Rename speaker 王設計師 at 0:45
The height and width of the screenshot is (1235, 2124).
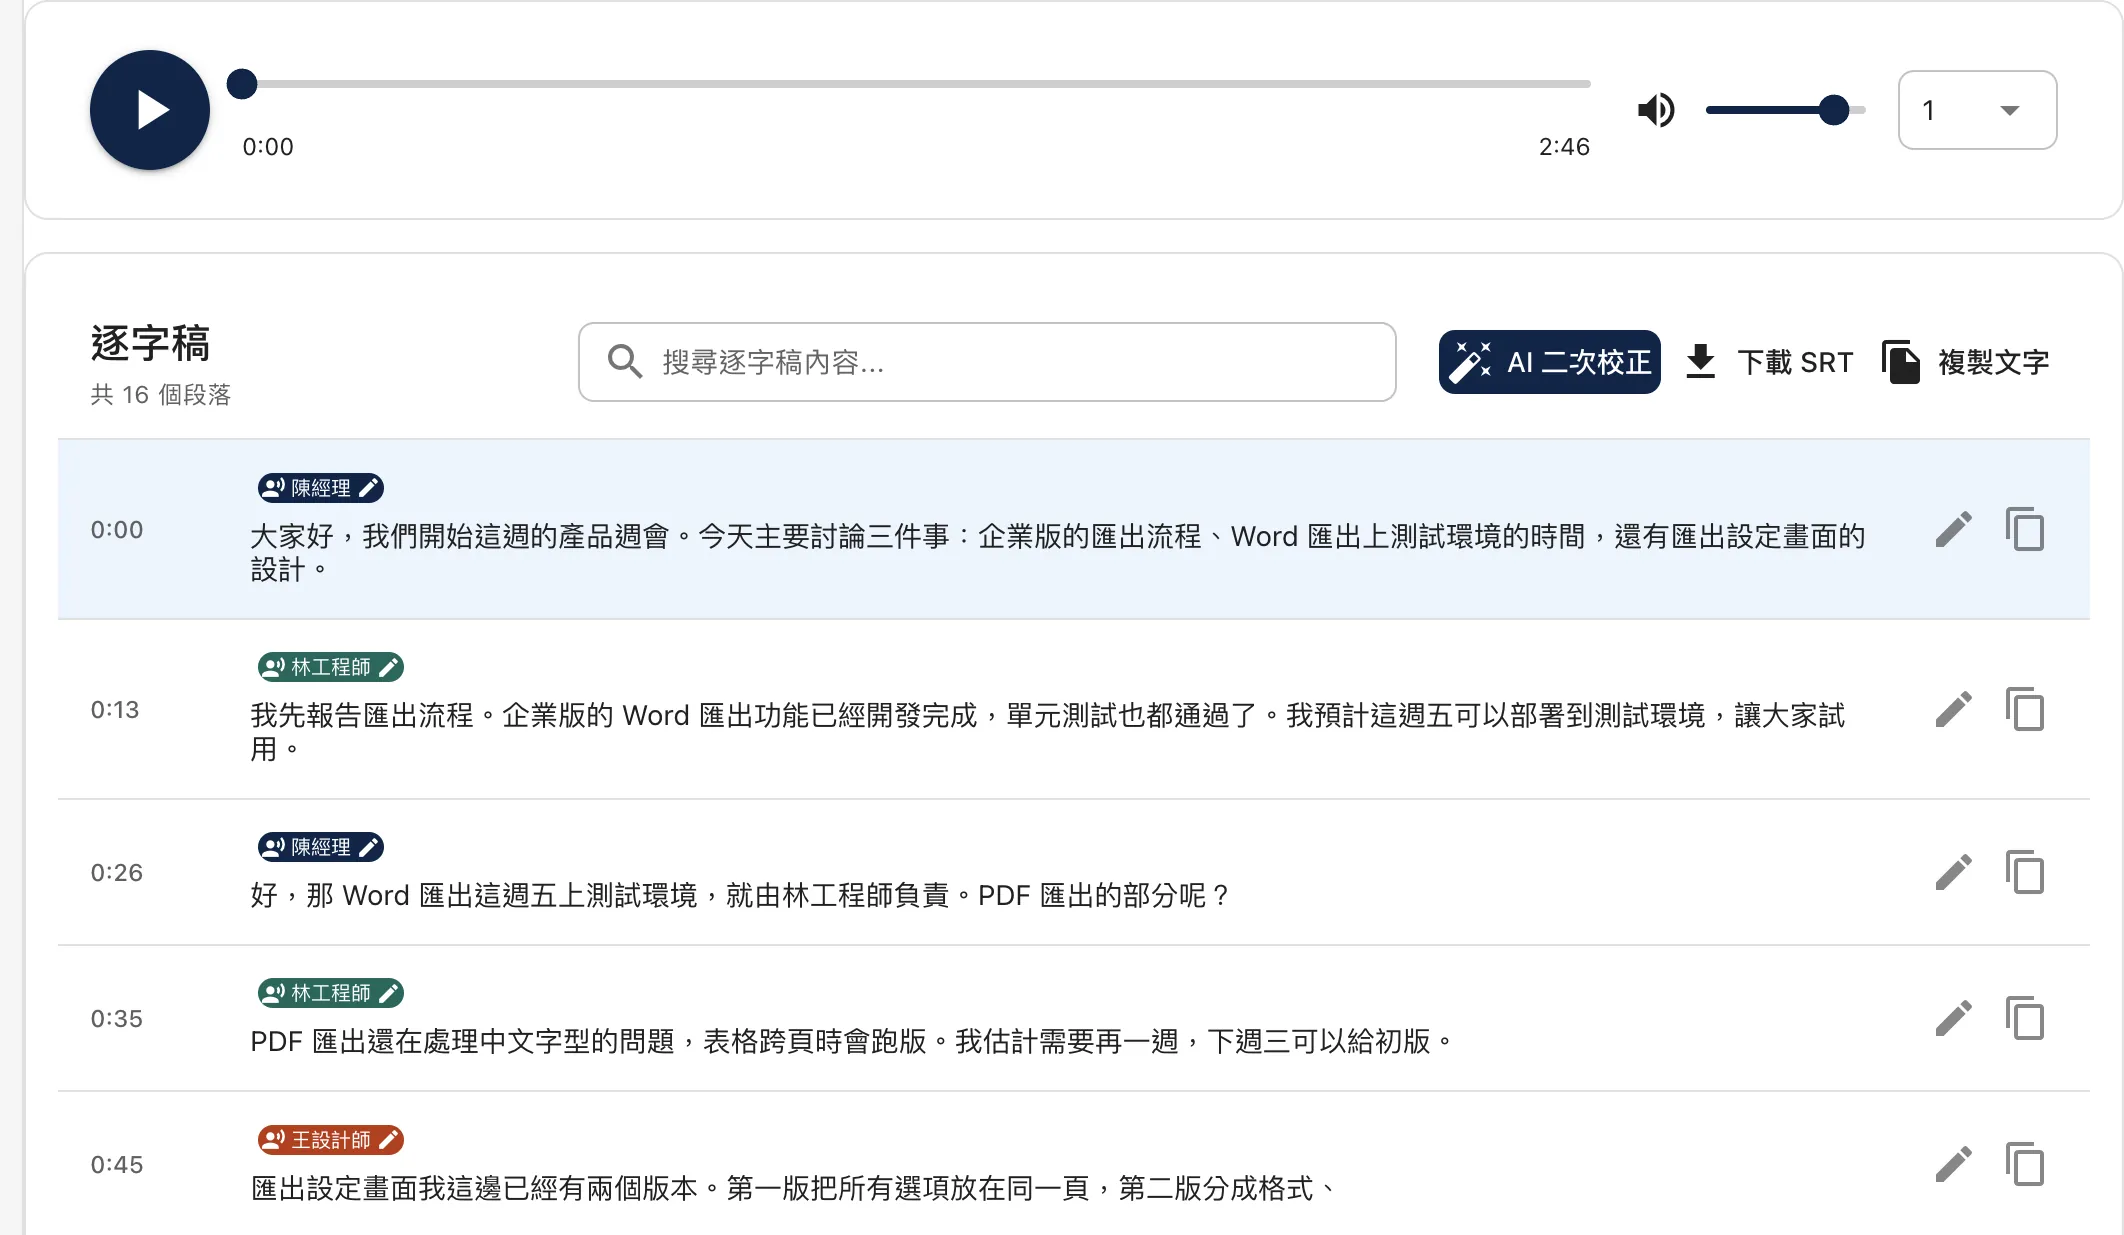coord(330,1140)
